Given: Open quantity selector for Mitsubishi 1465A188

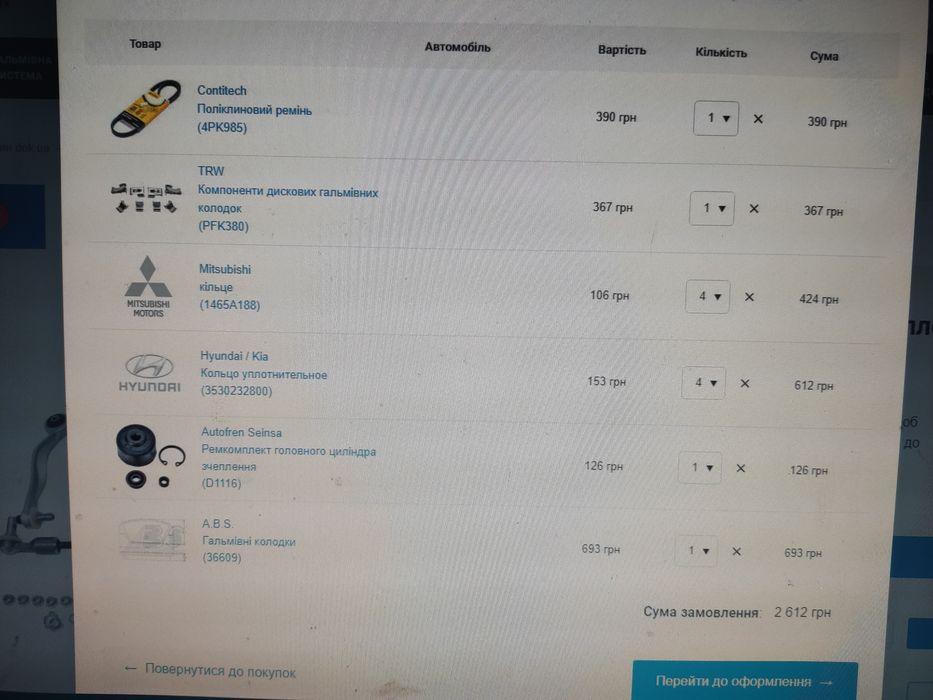Looking at the screenshot, I should [x=707, y=296].
